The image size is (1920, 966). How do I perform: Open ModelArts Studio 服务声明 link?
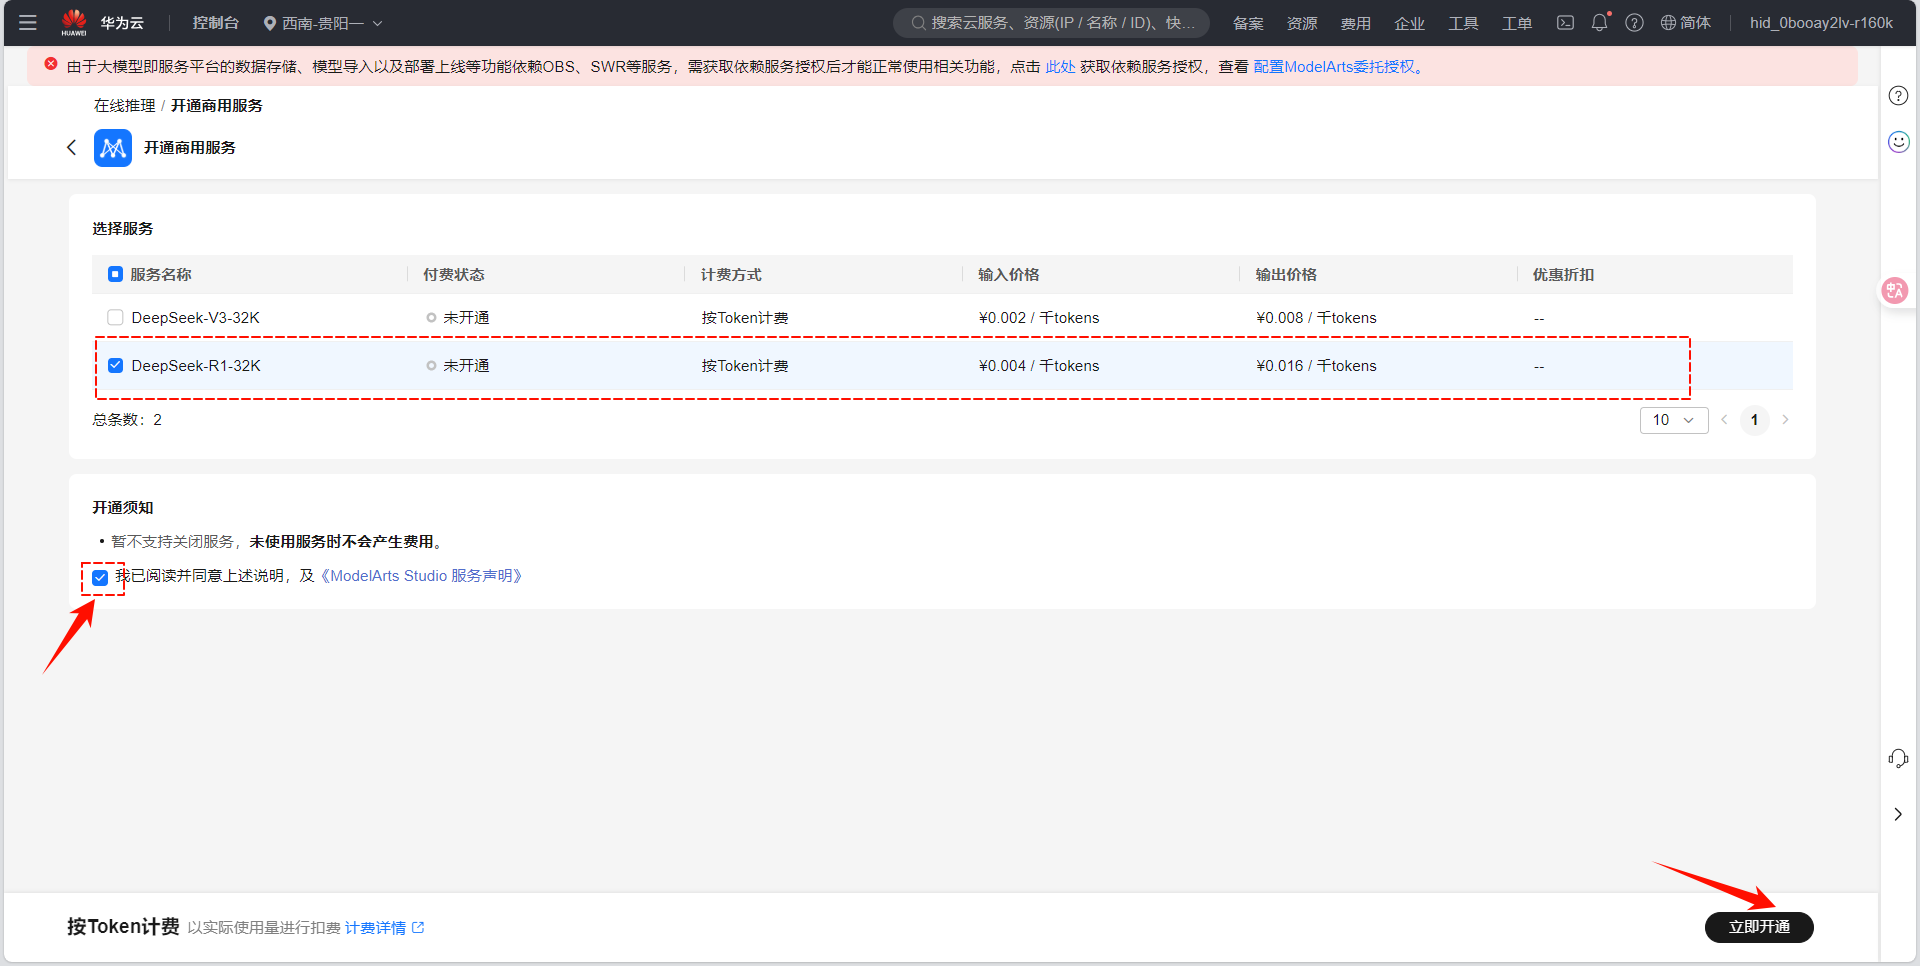(422, 576)
